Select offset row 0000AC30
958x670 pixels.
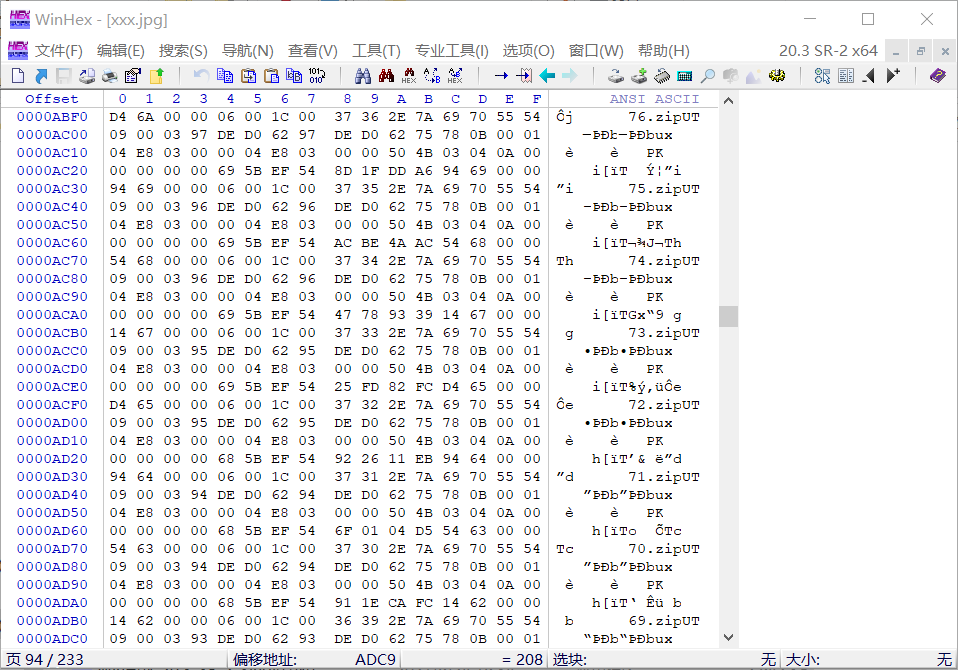(52, 189)
